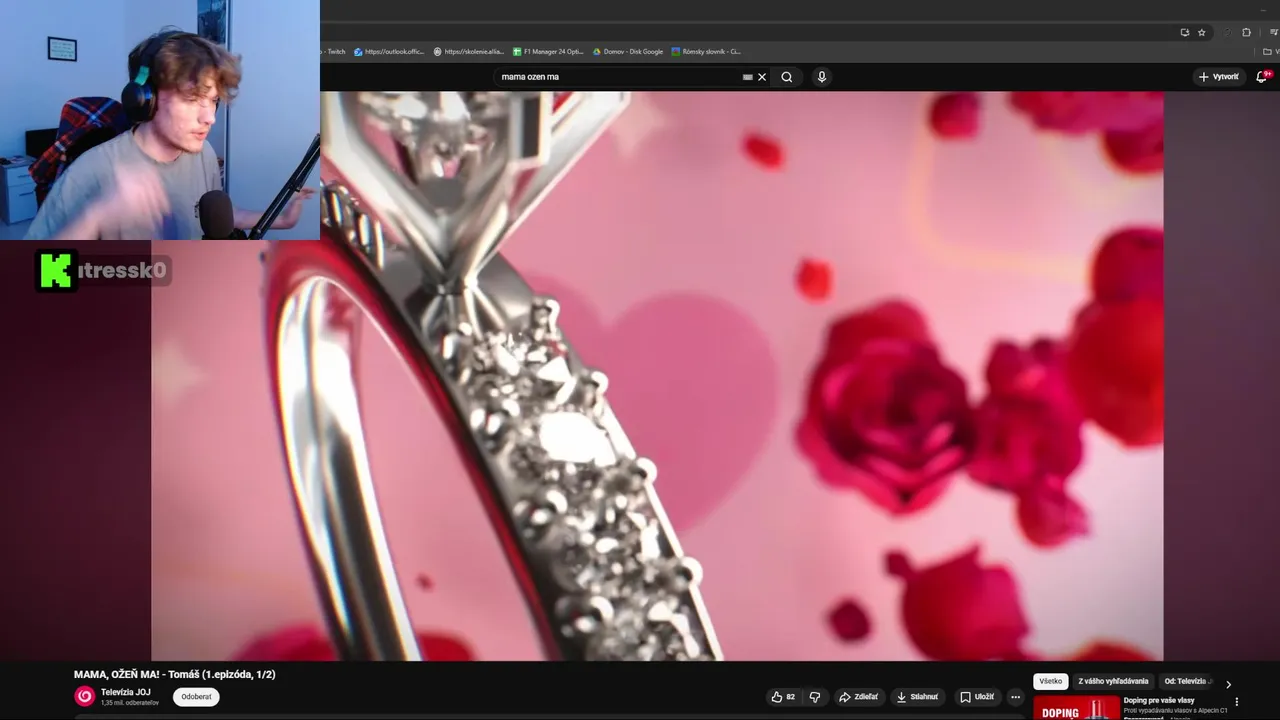Select 'Z vášho vyhľadávania' filter chip
The width and height of the screenshot is (1280, 720).
coord(1113,681)
